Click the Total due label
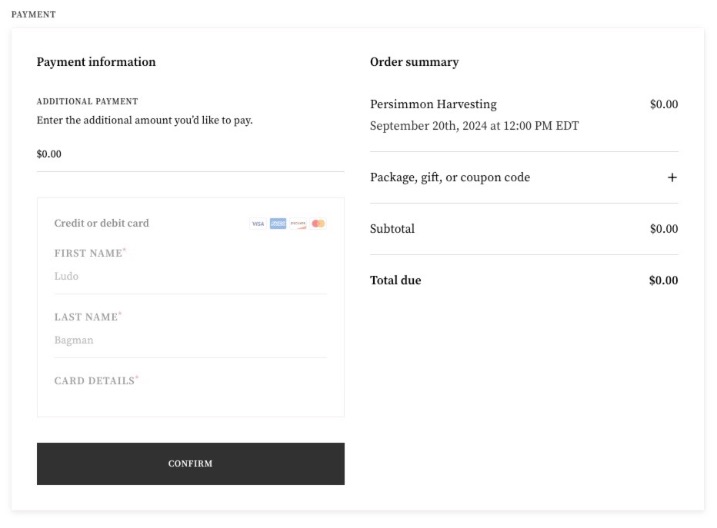The width and height of the screenshot is (717, 528). 395,281
